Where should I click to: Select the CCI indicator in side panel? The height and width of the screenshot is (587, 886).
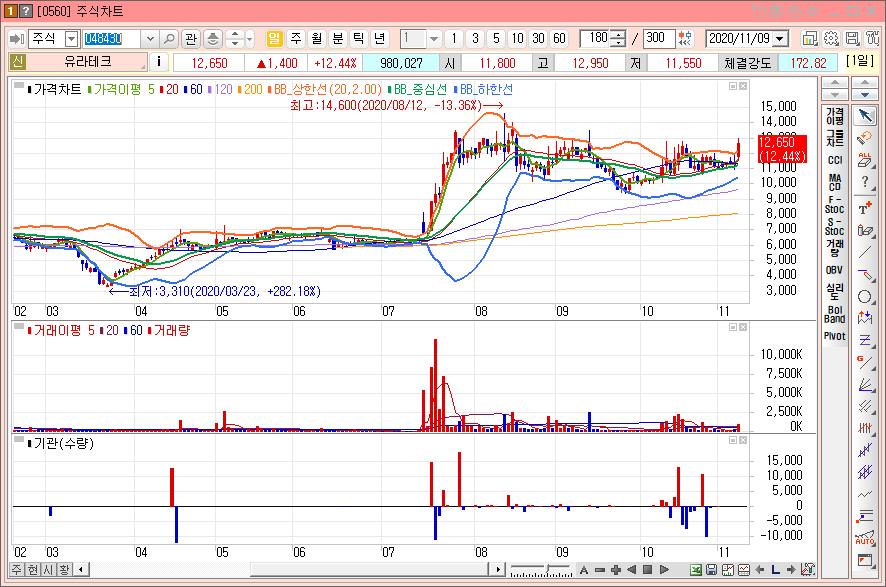pos(835,160)
